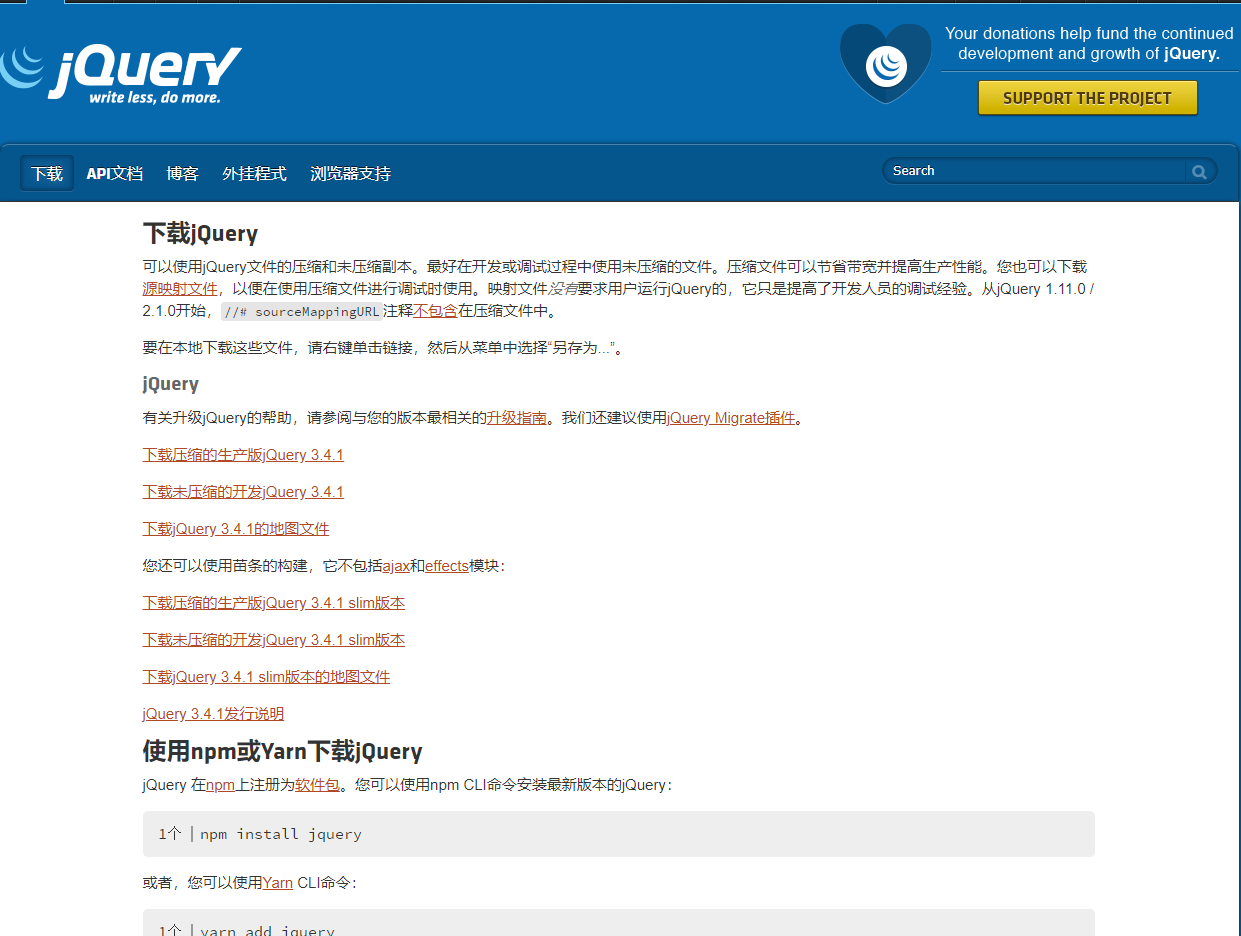
Task: Click the jQuery logo
Action: point(120,73)
